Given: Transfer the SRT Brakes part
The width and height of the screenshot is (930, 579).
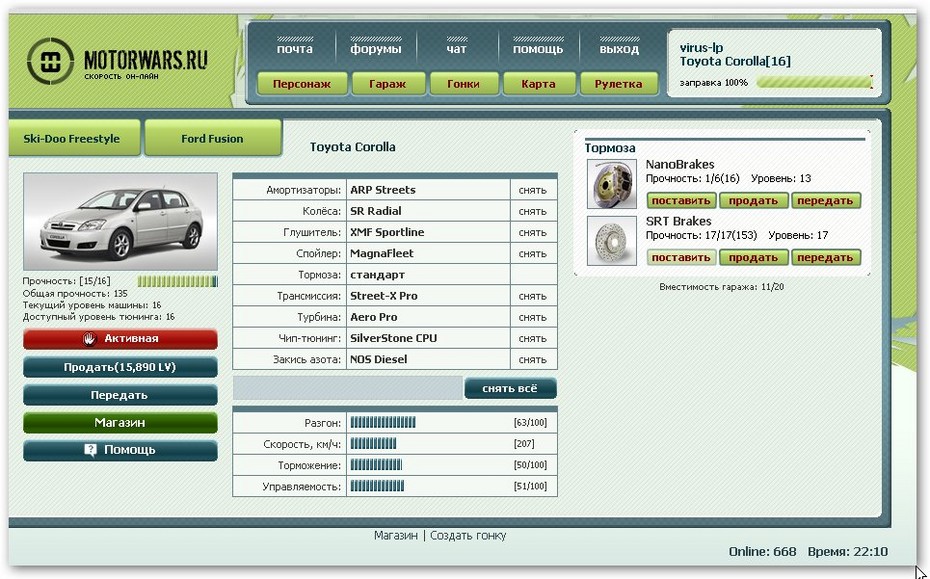Looking at the screenshot, I should pyautogui.click(x=826, y=257).
